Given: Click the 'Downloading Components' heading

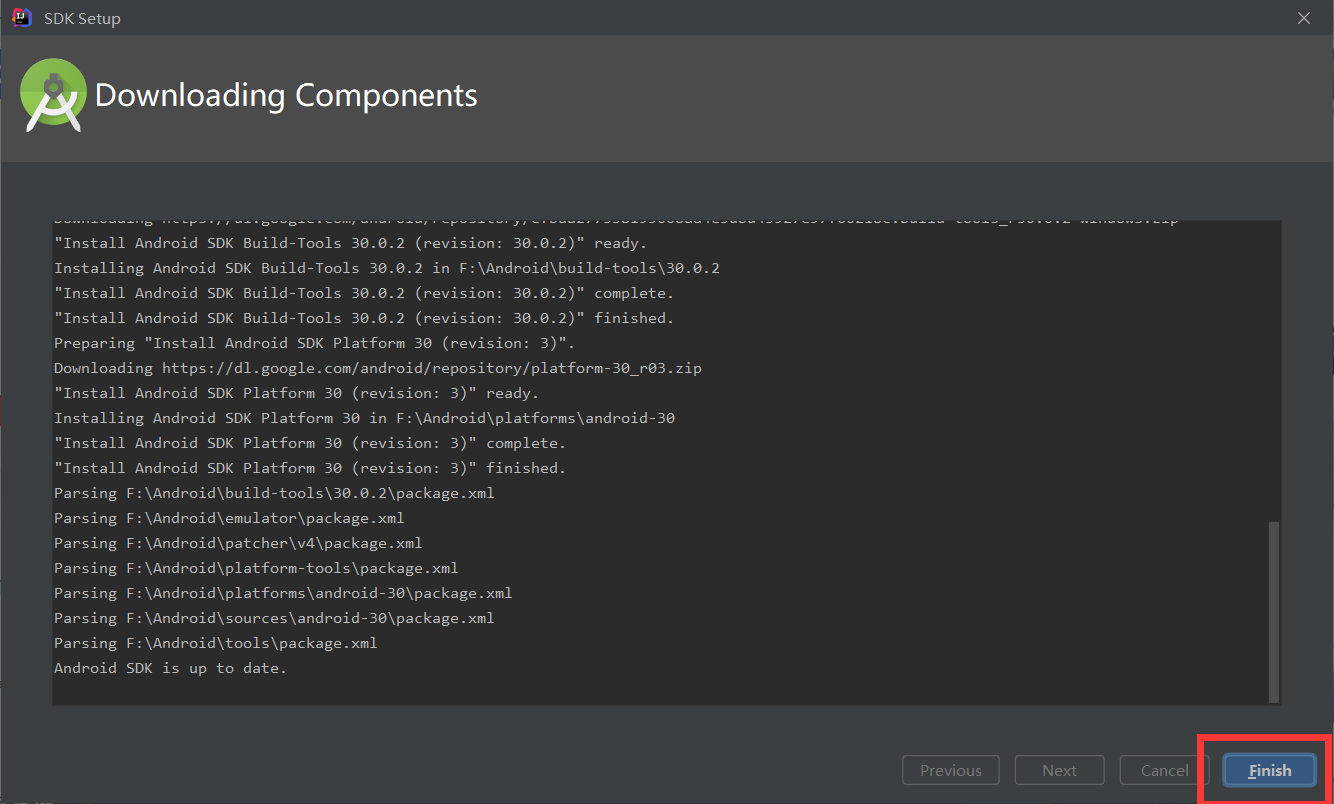Looking at the screenshot, I should point(286,96).
